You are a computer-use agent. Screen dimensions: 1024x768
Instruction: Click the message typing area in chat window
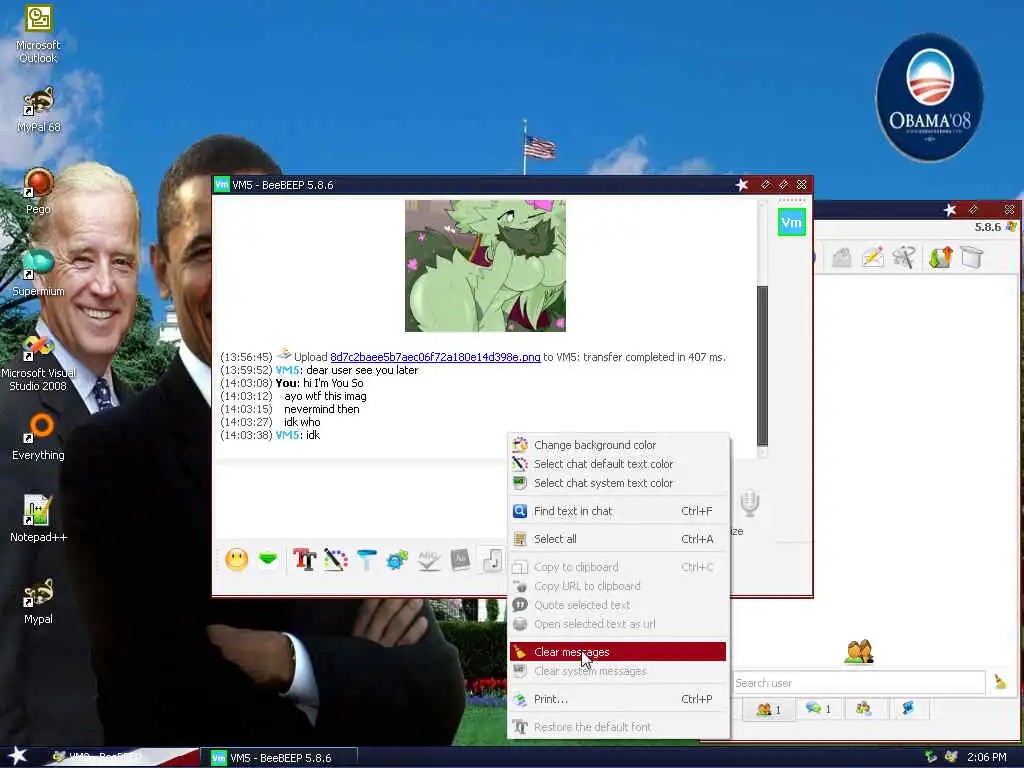pyautogui.click(x=362, y=501)
